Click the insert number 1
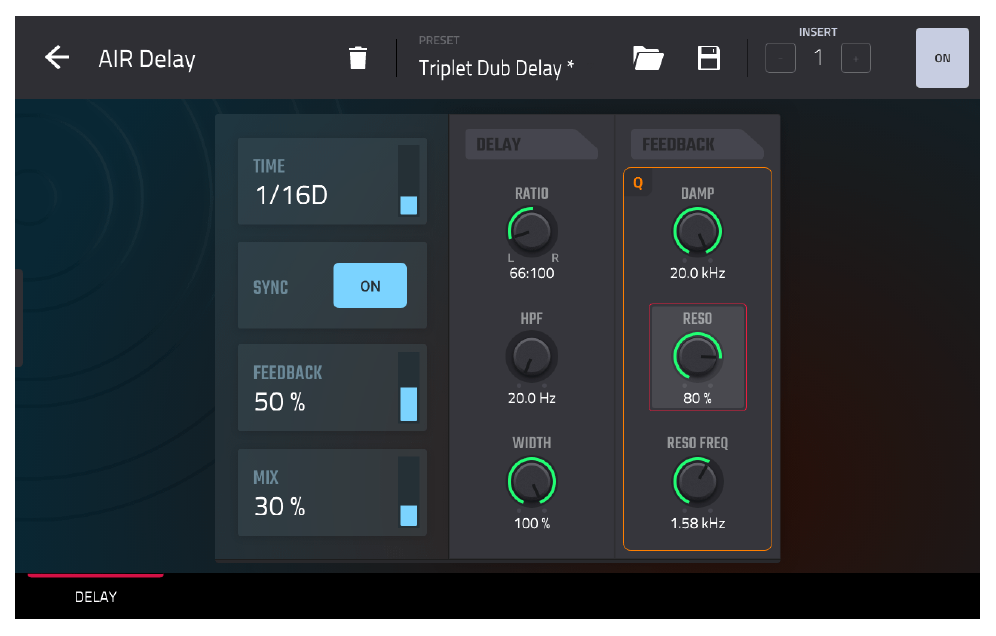The image size is (996, 636). coord(818,58)
